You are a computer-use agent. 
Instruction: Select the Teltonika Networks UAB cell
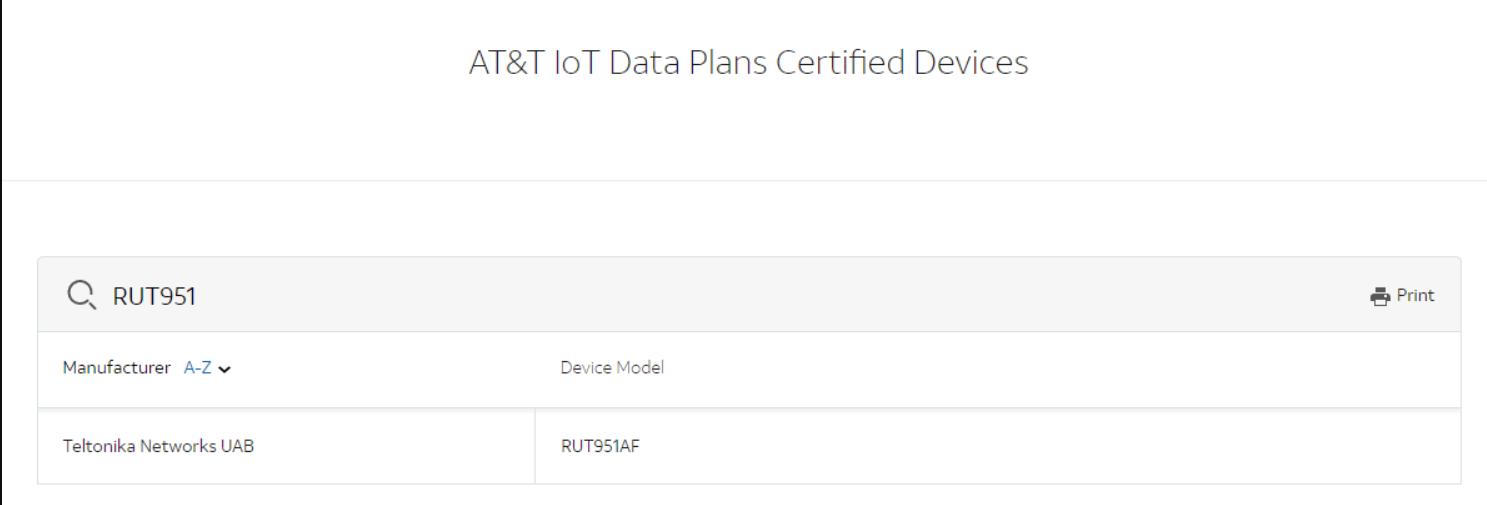286,446
